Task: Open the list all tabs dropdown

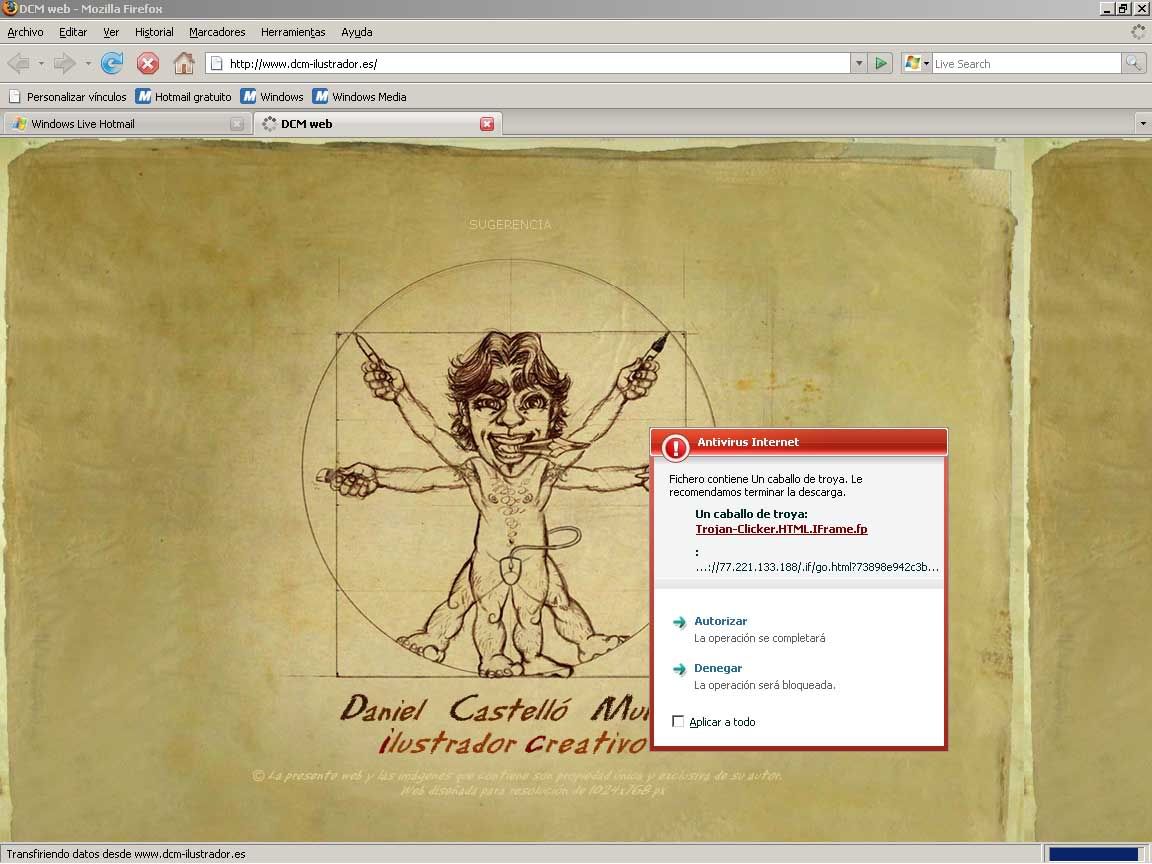Action: pyautogui.click(x=1142, y=123)
